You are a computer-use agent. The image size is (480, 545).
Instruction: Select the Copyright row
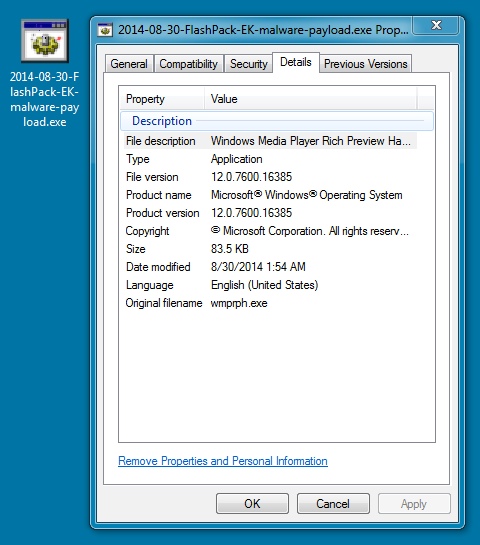pyautogui.click(x=270, y=231)
